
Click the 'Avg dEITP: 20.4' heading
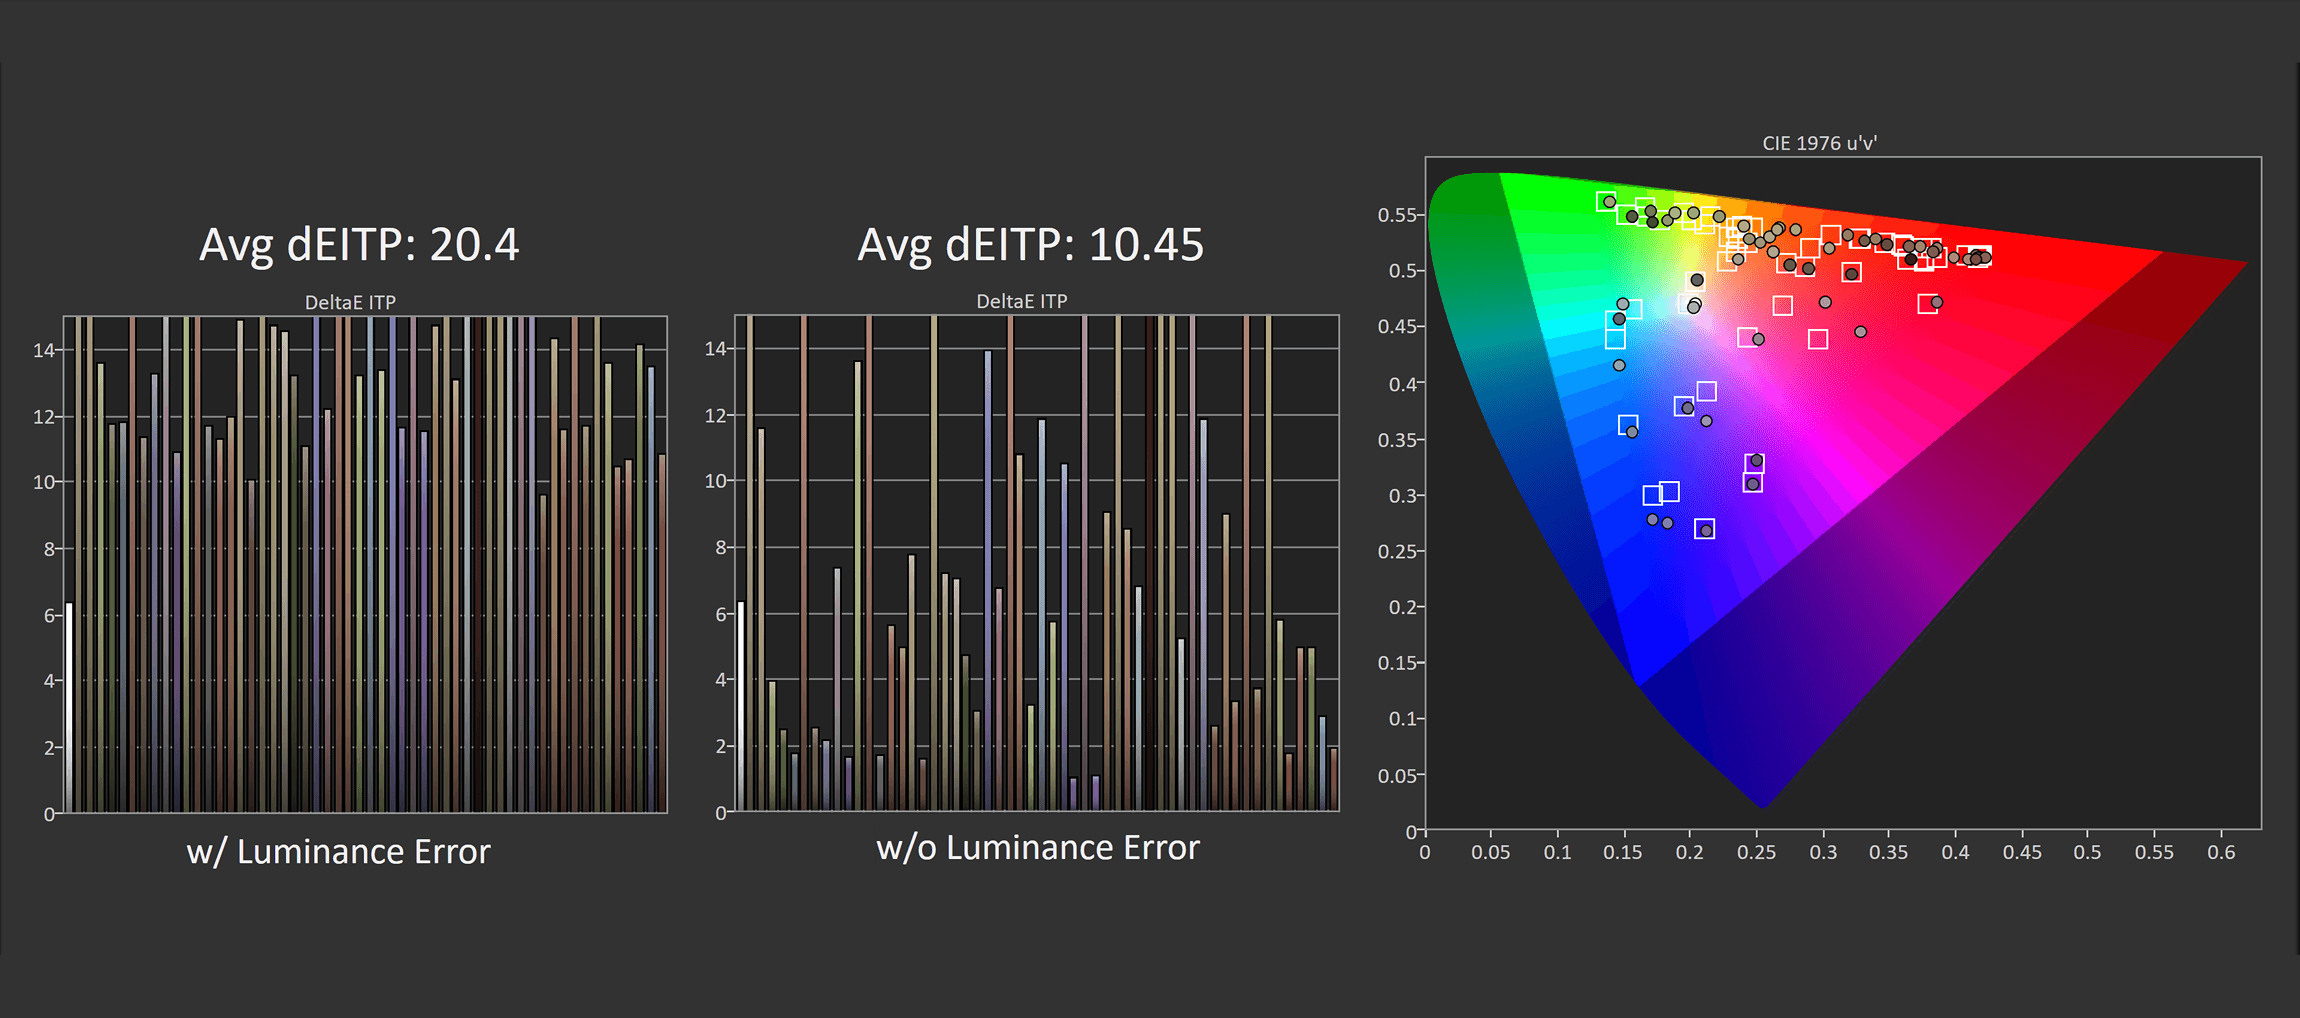tap(359, 245)
